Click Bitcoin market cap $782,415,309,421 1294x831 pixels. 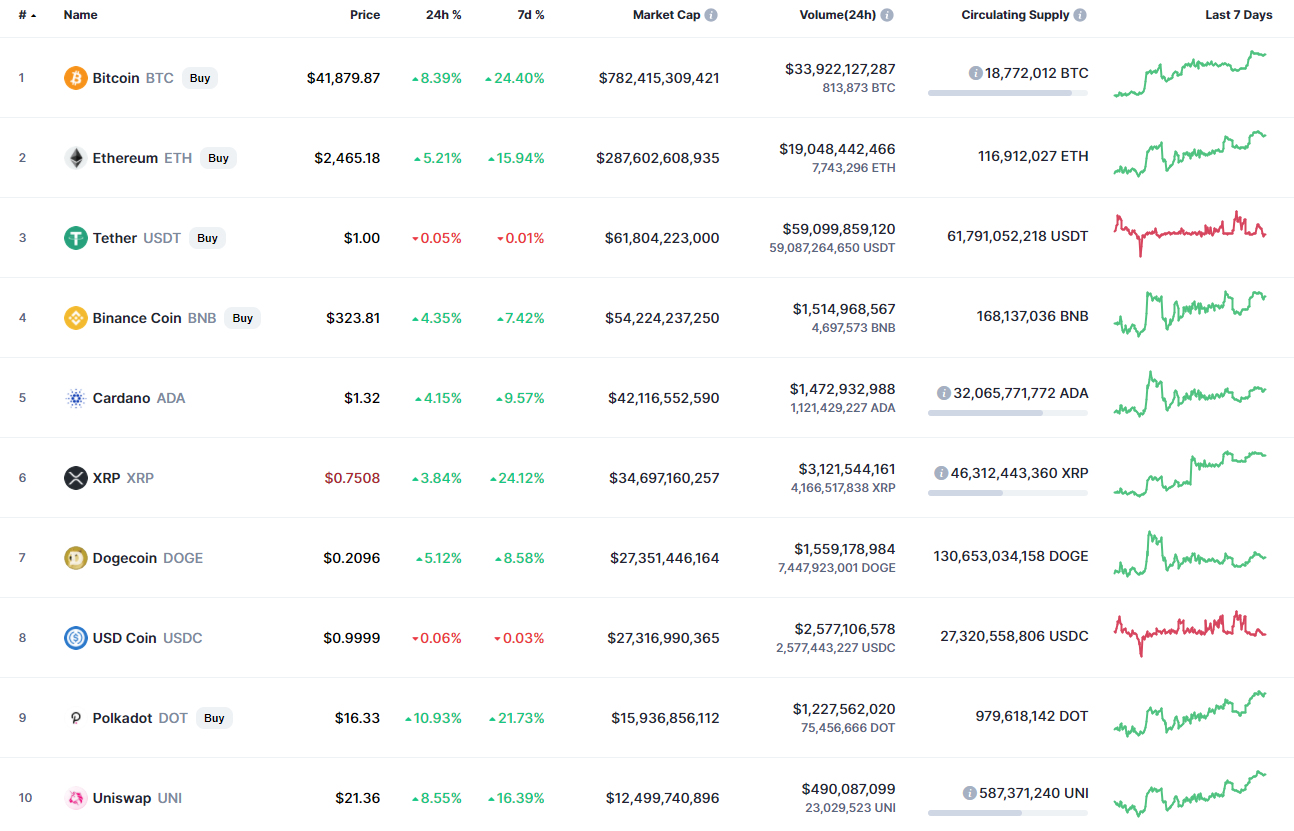[x=659, y=78]
